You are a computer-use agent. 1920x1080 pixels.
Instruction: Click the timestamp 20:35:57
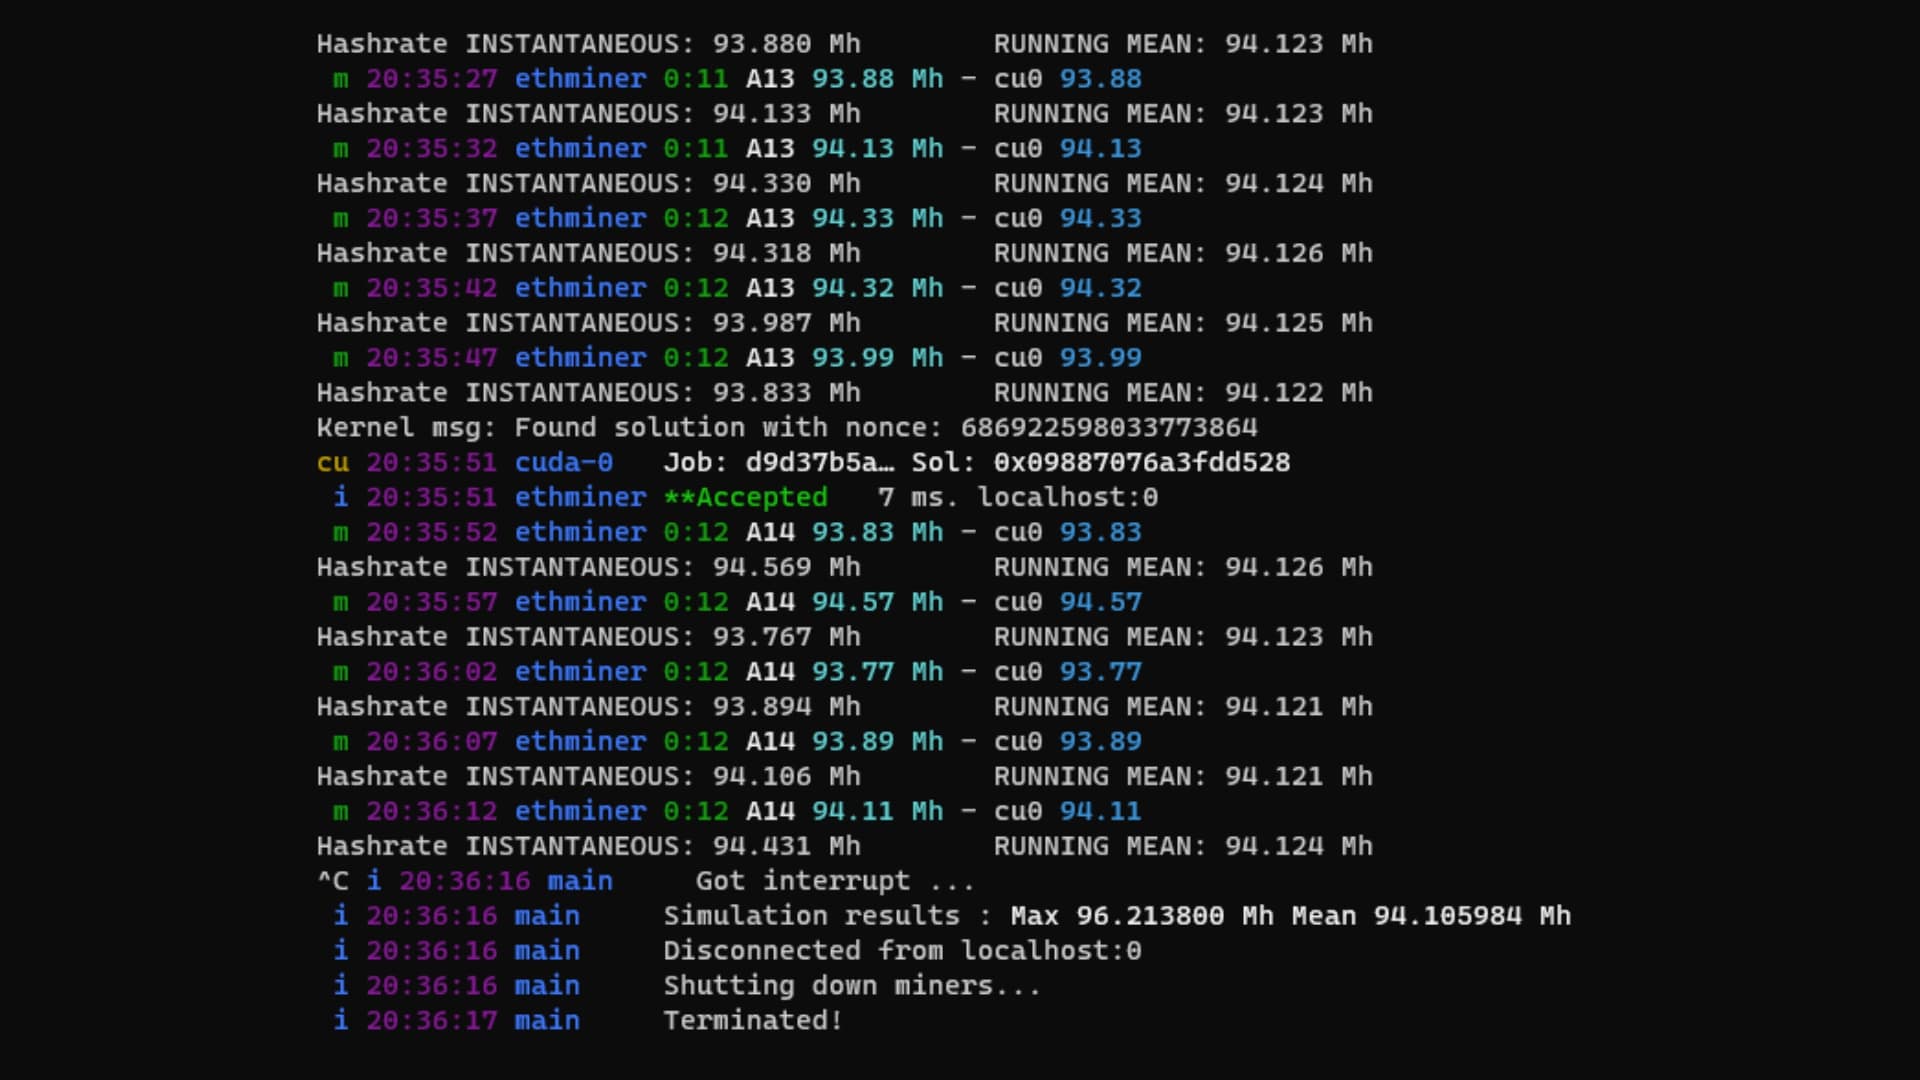[x=431, y=602]
